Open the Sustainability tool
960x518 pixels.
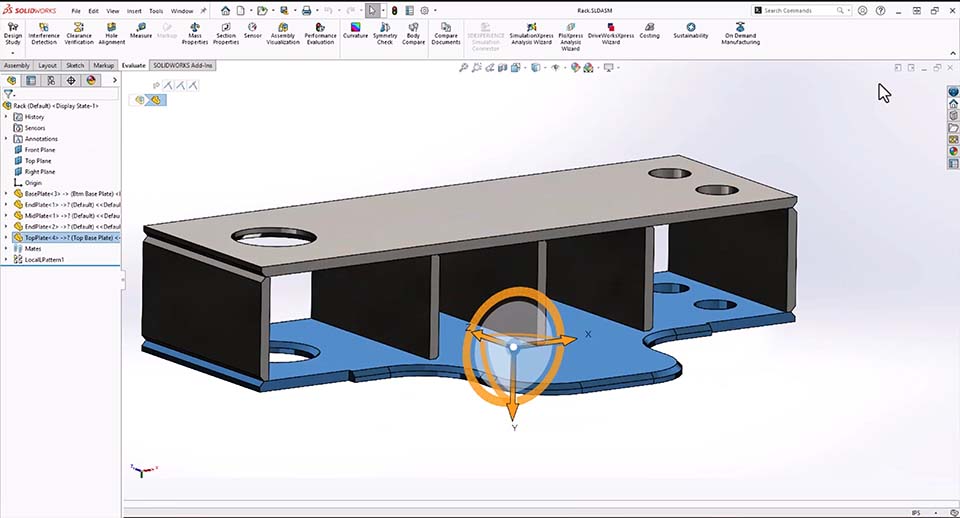691,31
